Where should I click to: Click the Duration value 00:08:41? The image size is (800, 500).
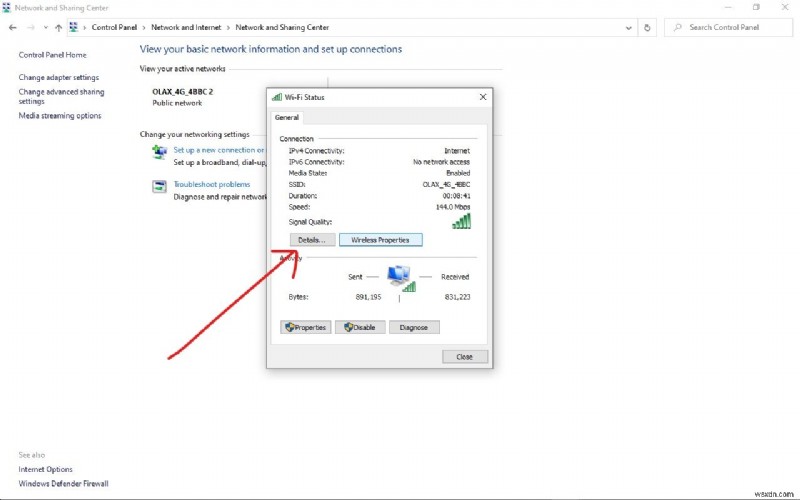457,195
